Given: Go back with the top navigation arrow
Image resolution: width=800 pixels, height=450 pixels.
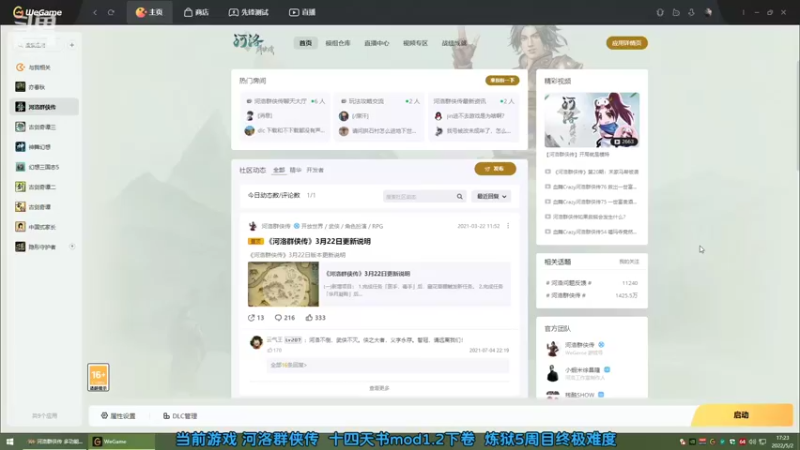Looking at the screenshot, I should click(x=95, y=12).
